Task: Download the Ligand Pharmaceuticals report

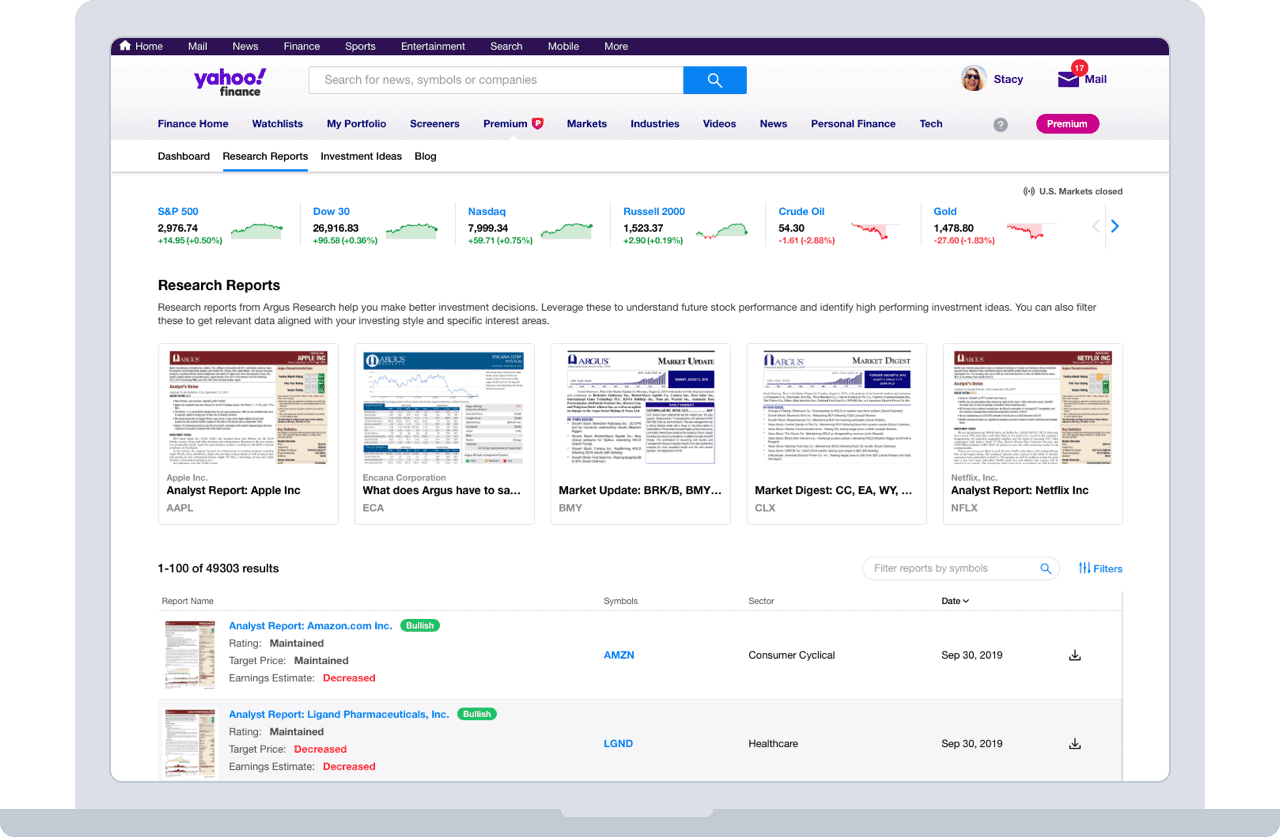Action: coord(1075,744)
